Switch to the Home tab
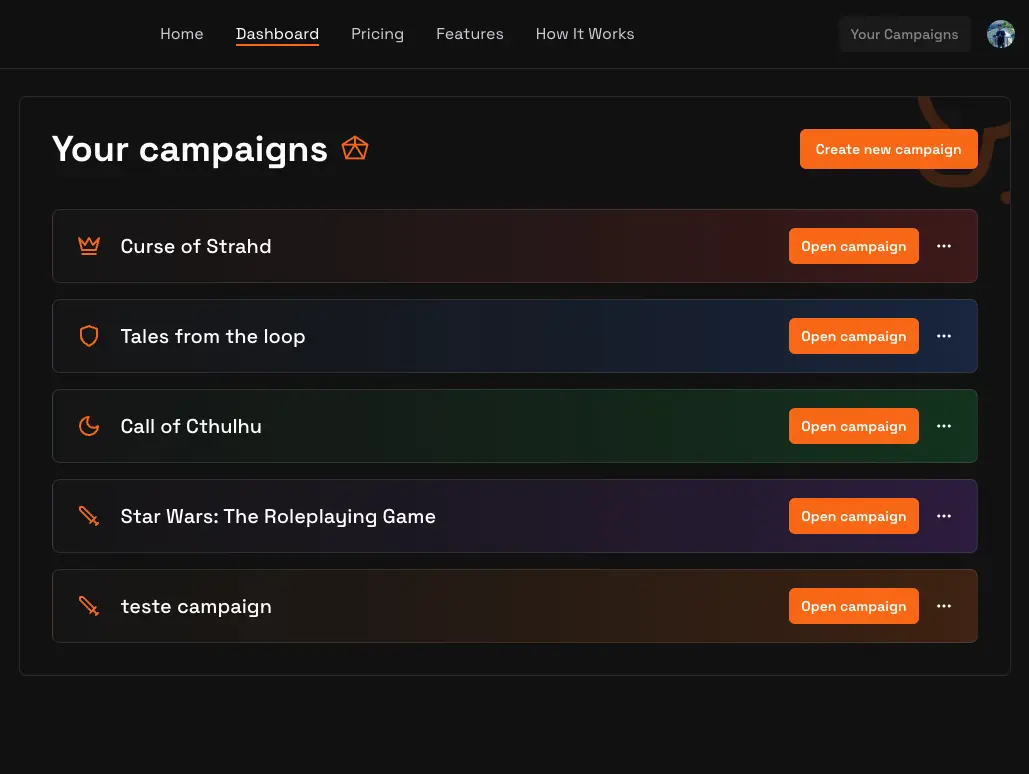Viewport: 1029px width, 774px height. (x=181, y=33)
